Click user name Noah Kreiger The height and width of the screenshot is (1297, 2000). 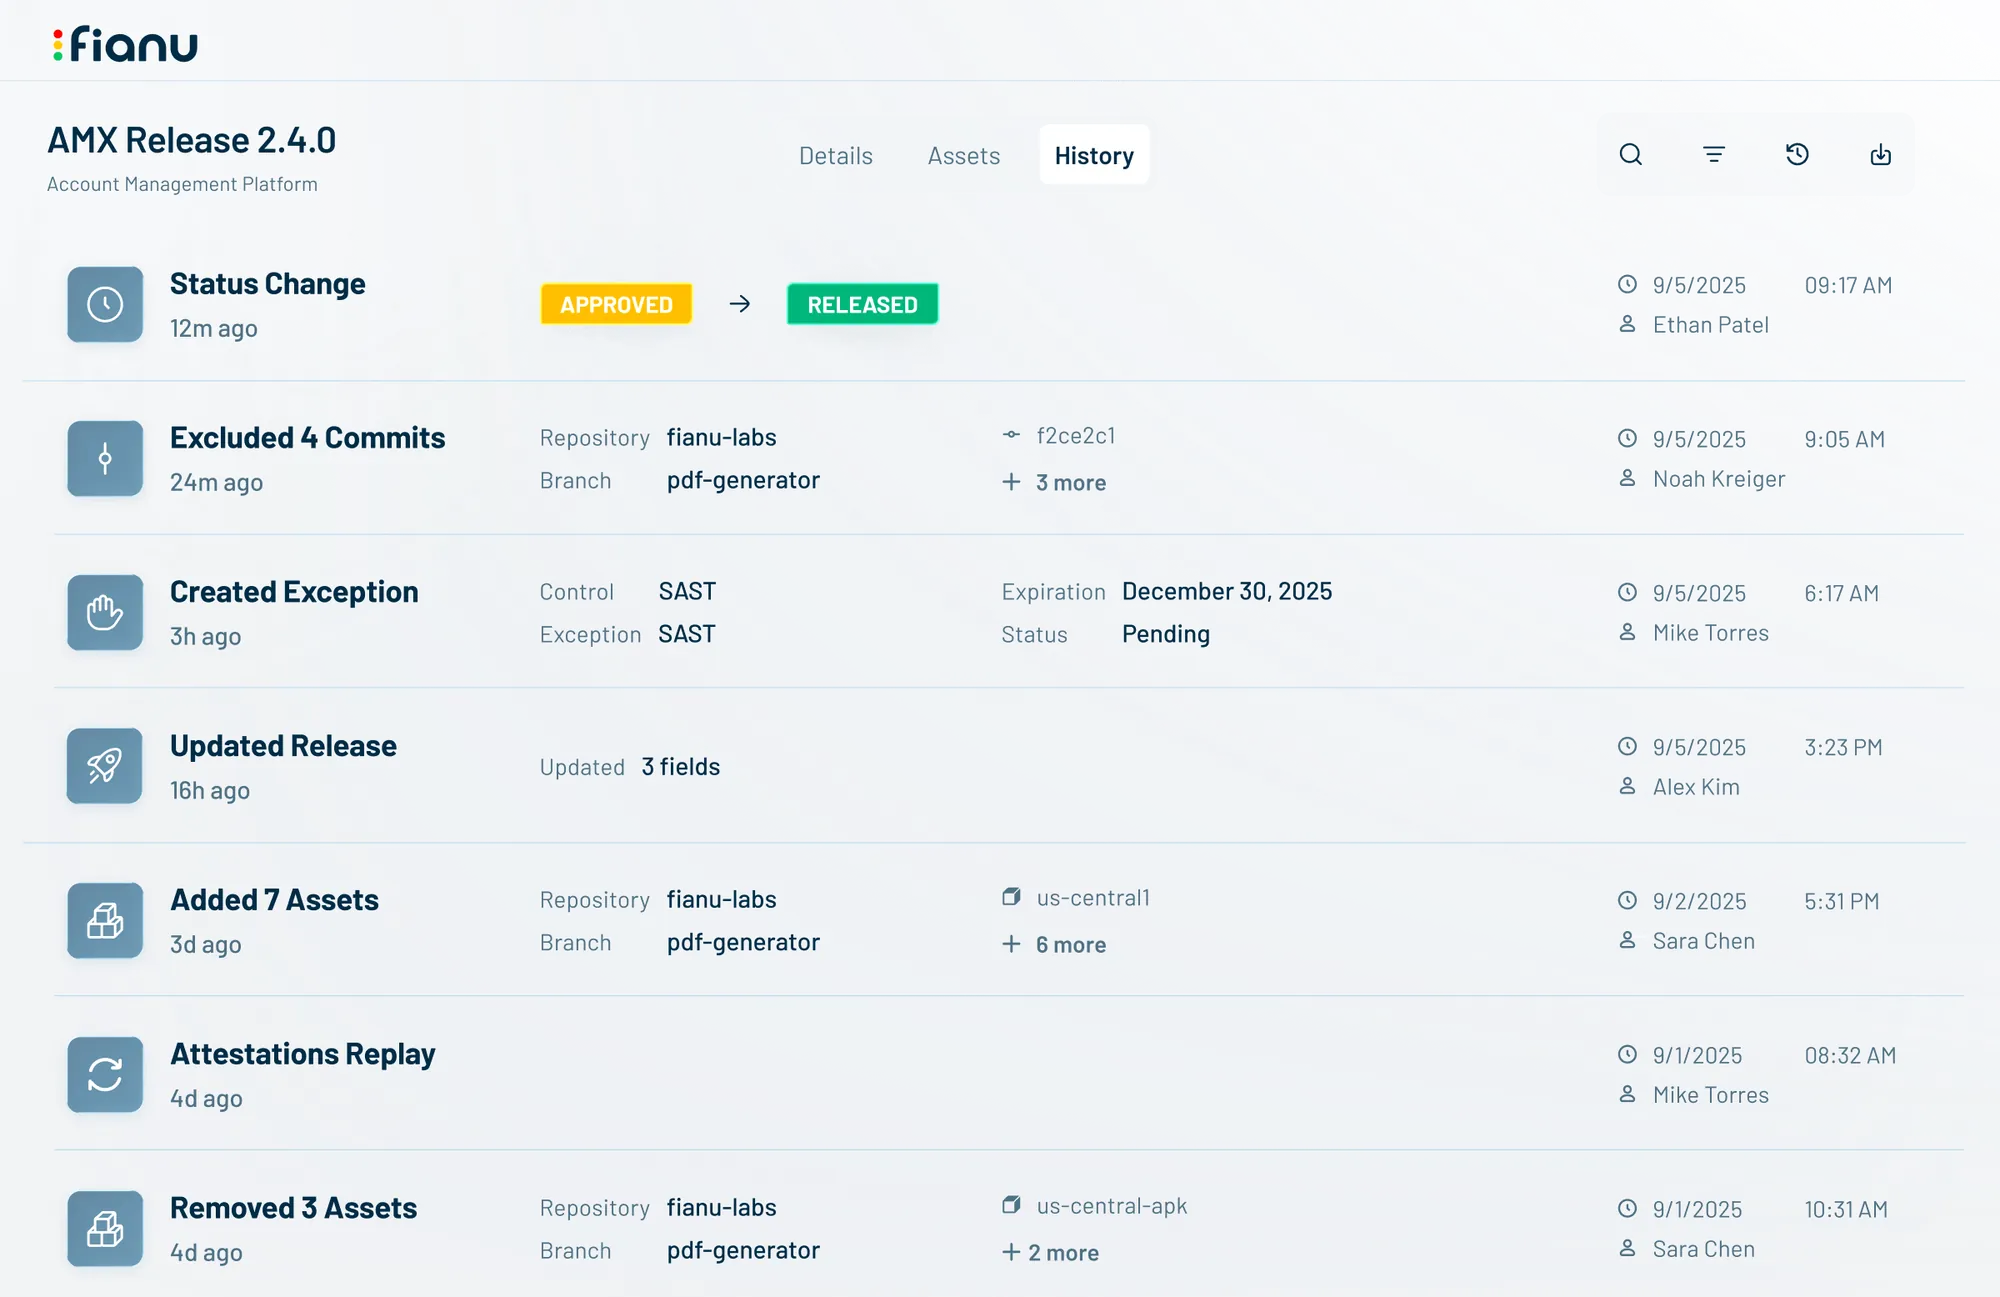pyautogui.click(x=1718, y=479)
